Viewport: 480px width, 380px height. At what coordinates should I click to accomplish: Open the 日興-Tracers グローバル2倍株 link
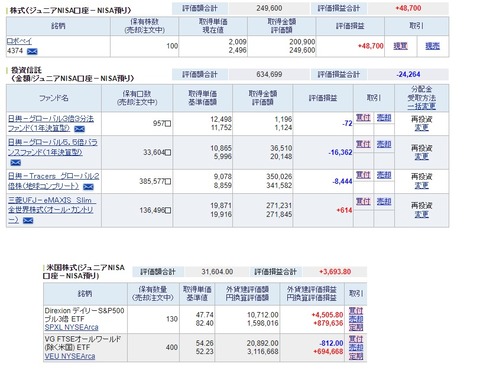(x=53, y=181)
